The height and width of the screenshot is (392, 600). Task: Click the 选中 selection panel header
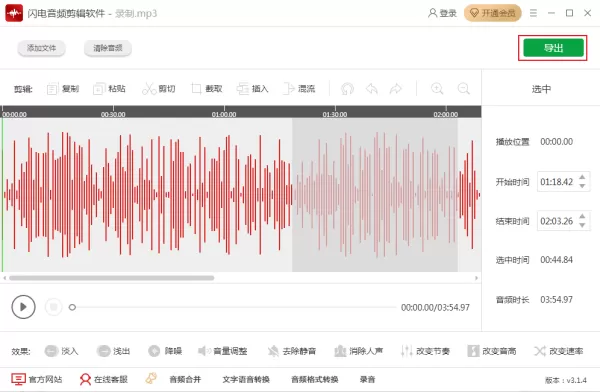[541, 89]
